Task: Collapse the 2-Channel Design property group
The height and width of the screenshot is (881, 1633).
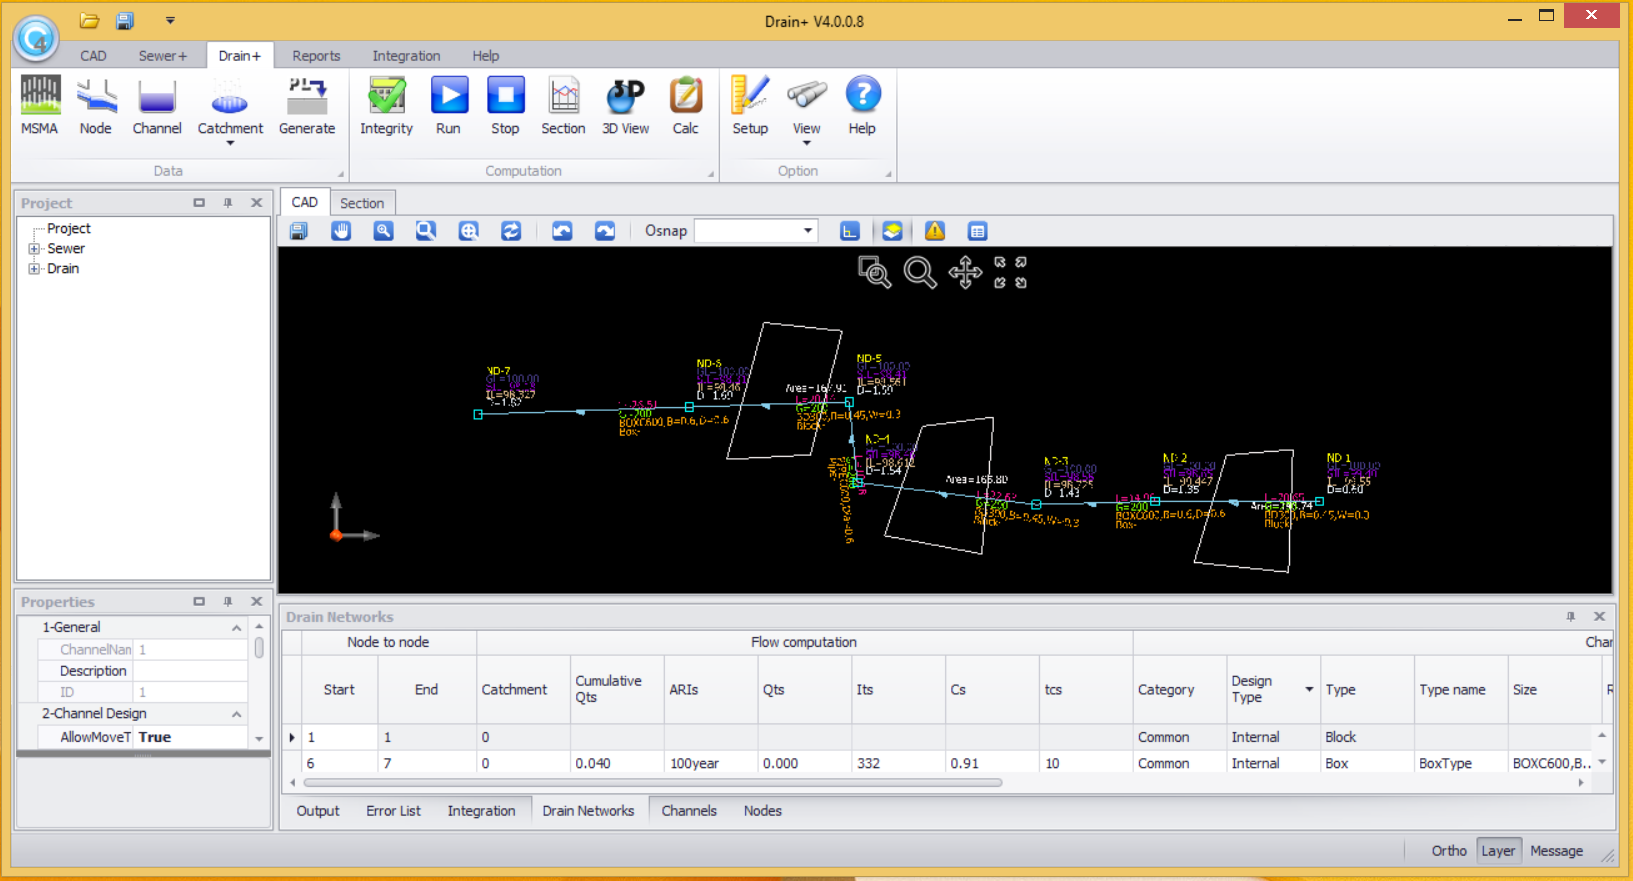Action: [x=237, y=714]
